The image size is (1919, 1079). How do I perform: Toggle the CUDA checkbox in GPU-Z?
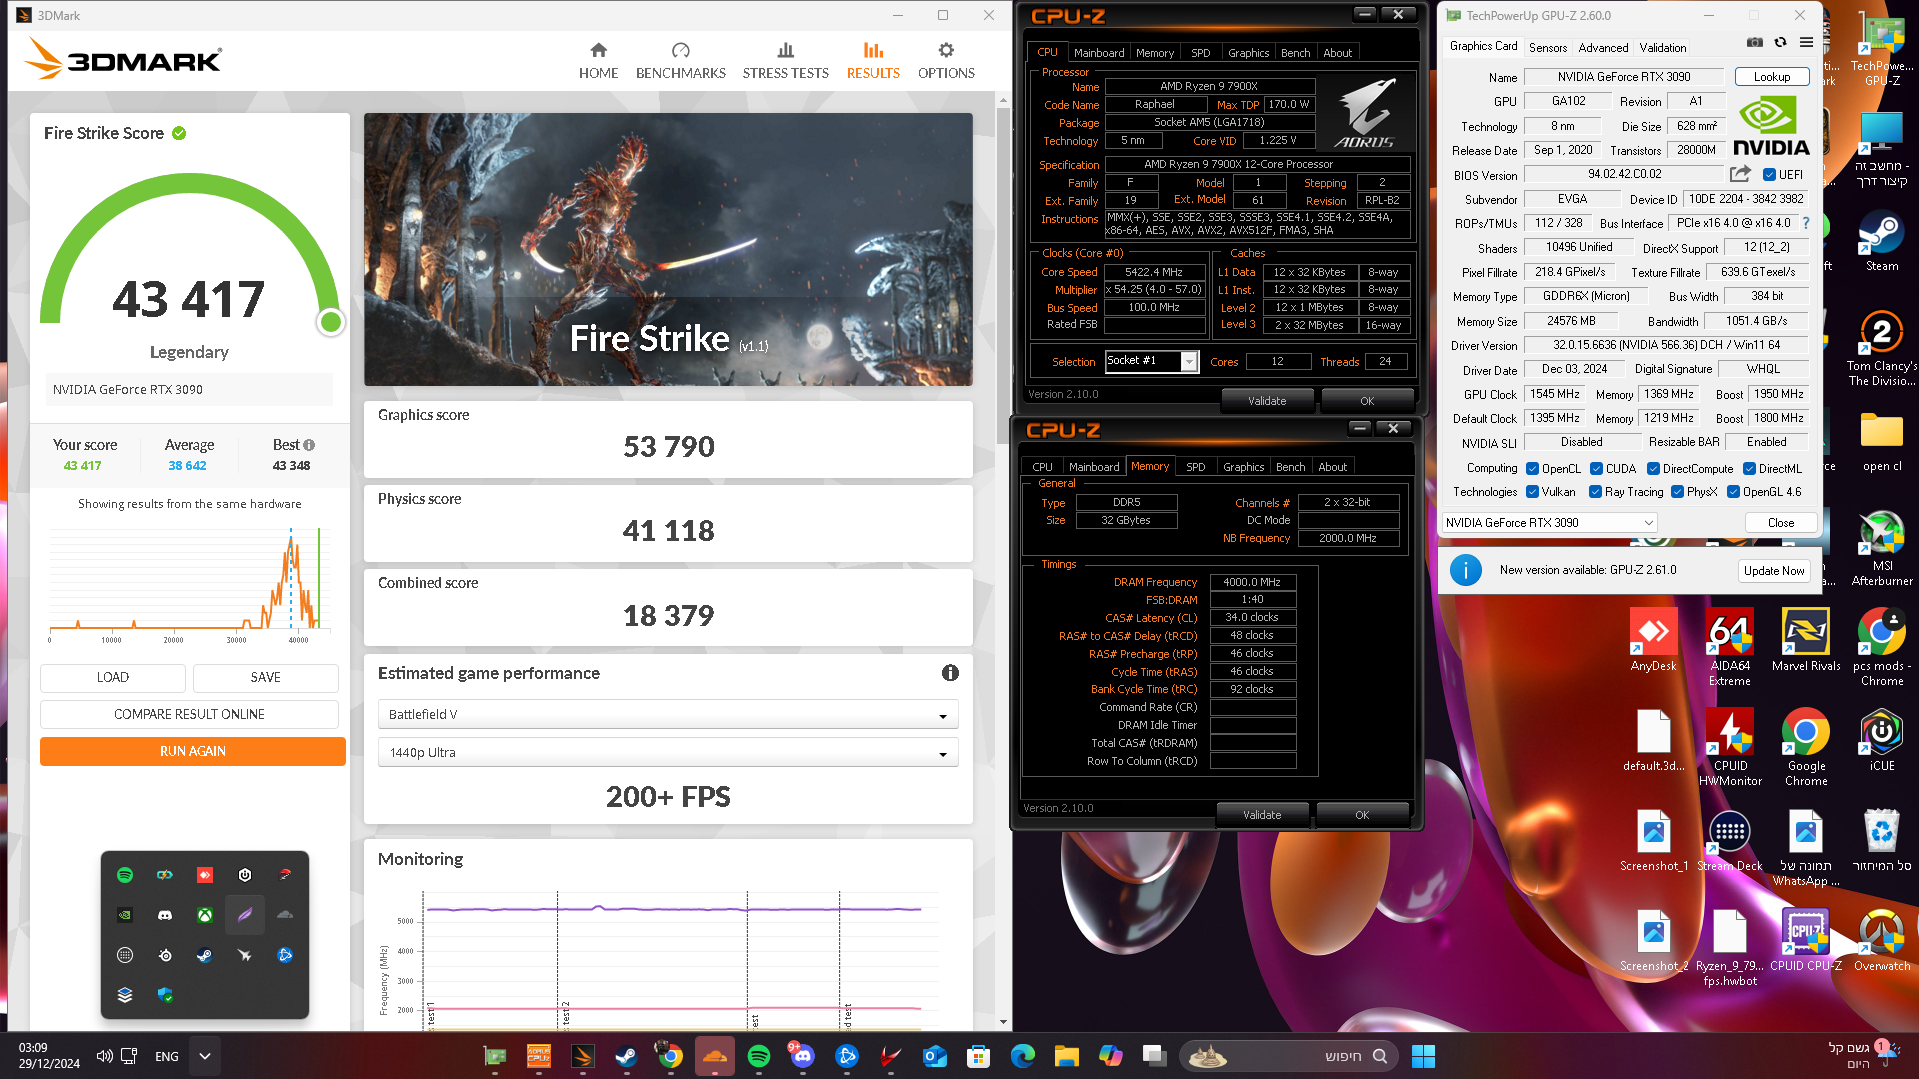point(1596,468)
